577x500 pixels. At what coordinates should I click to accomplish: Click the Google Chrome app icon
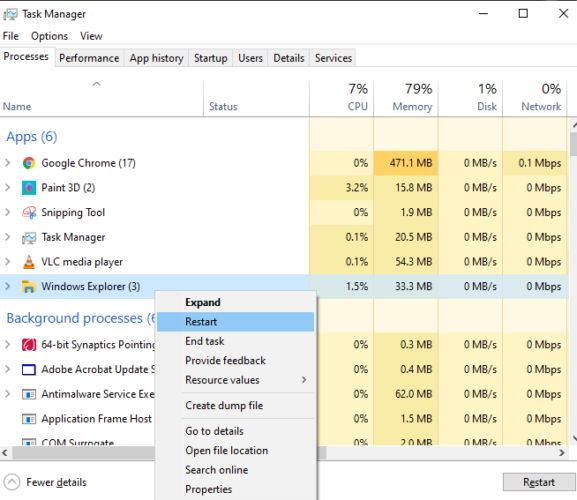29,163
